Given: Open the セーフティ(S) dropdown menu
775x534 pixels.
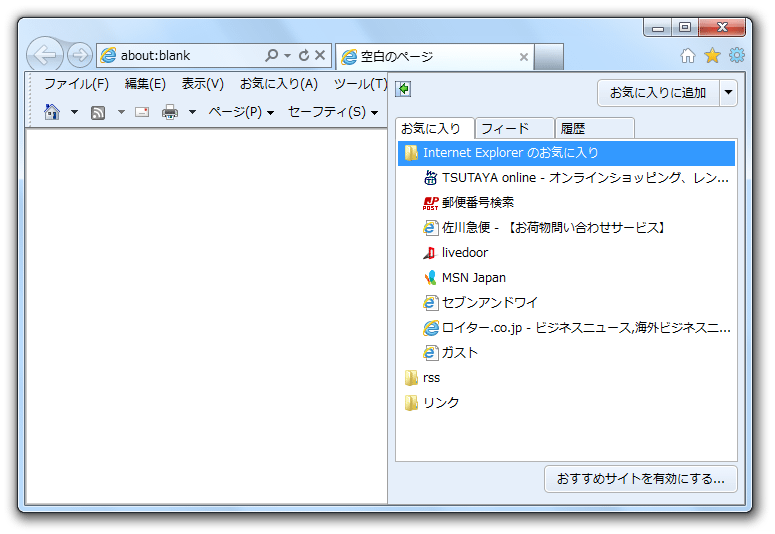Looking at the screenshot, I should coord(333,112).
